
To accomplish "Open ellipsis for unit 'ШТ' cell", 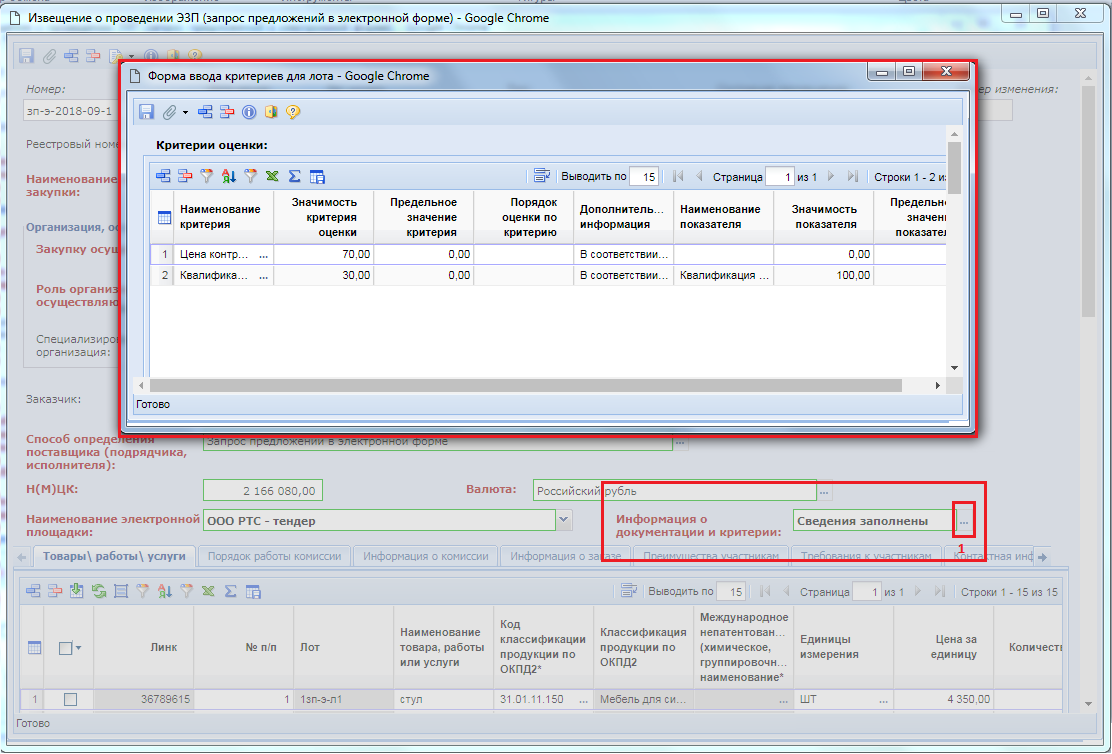I will click(x=884, y=699).
